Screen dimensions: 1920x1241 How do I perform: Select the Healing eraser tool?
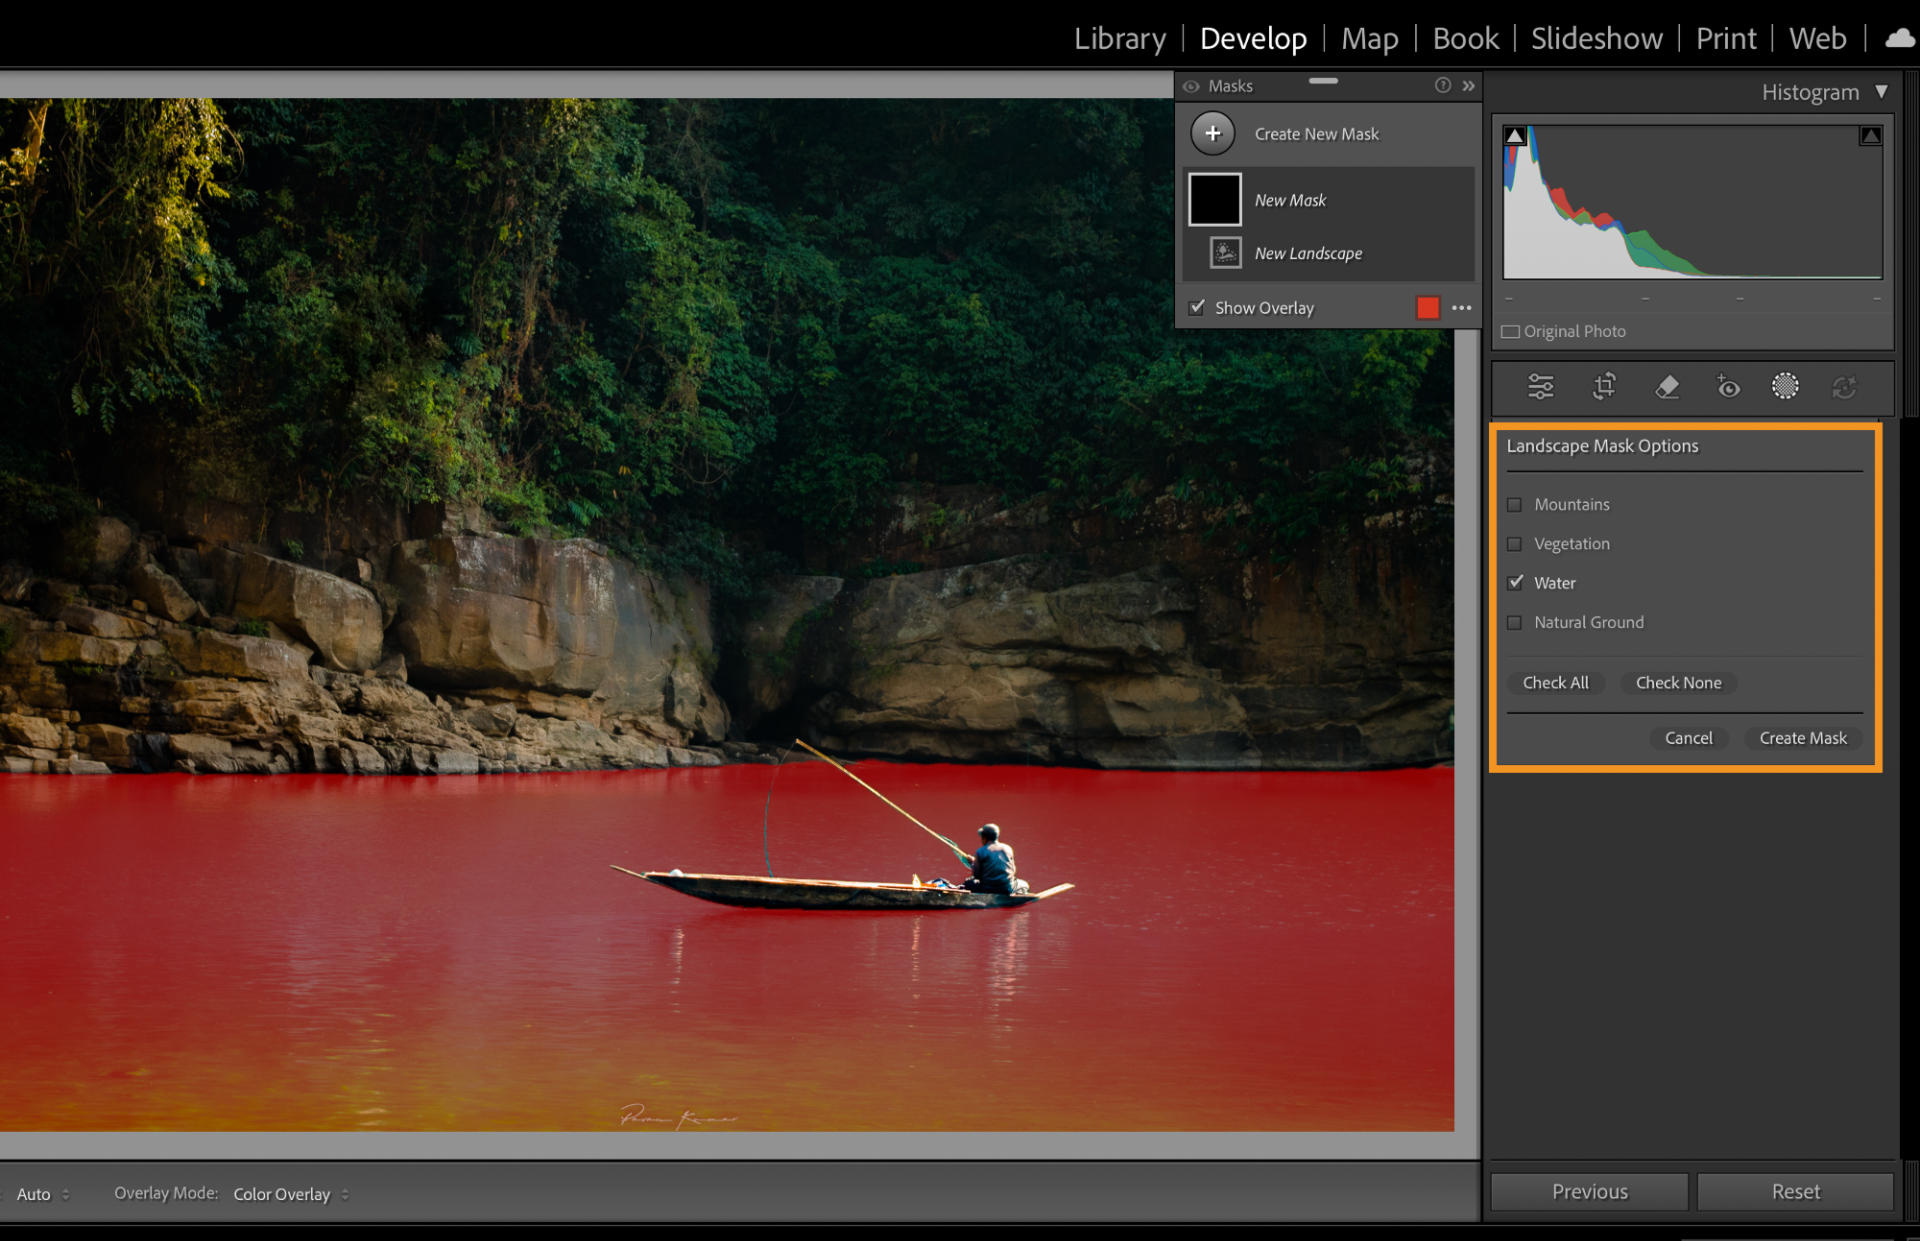pyautogui.click(x=1667, y=386)
